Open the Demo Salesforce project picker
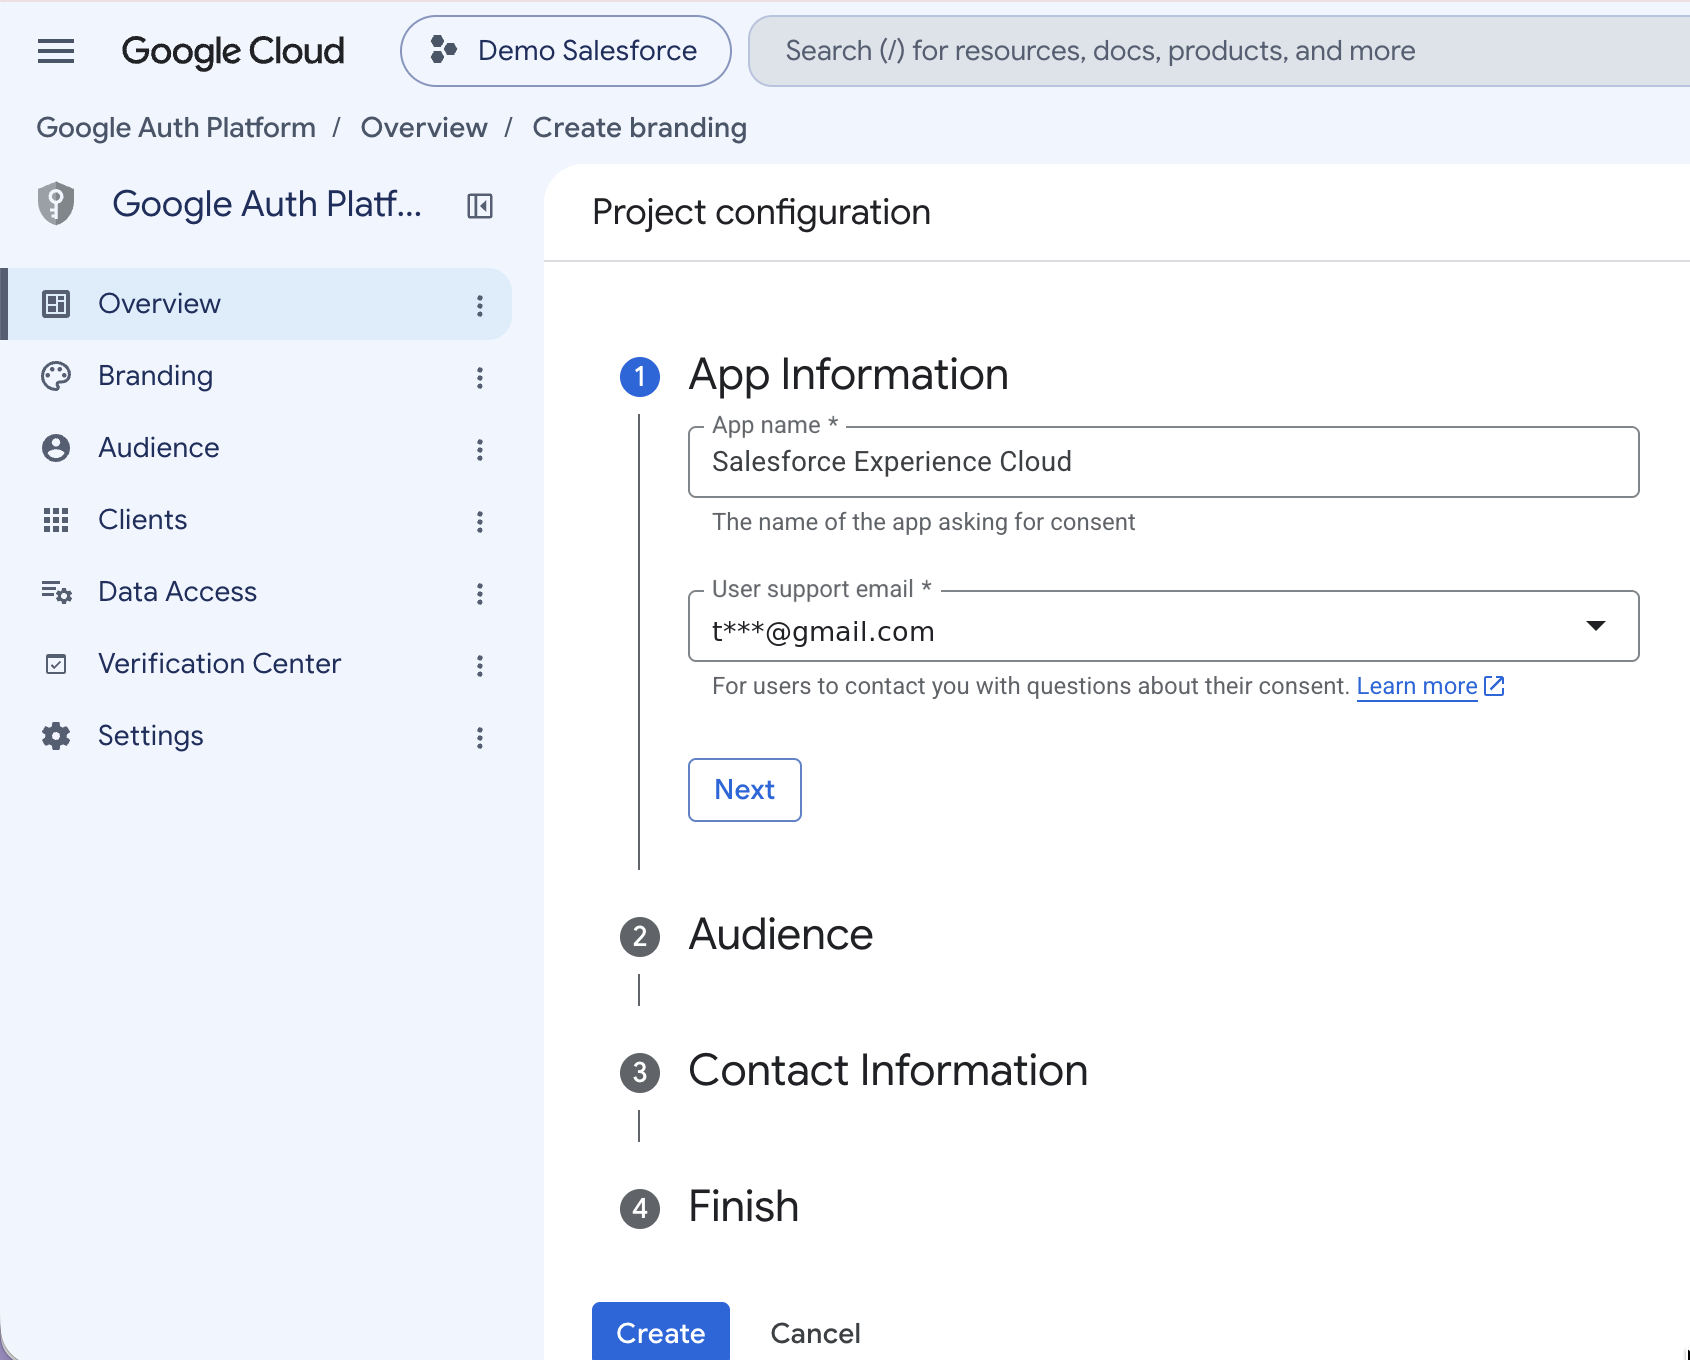The image size is (1690, 1360). [566, 51]
